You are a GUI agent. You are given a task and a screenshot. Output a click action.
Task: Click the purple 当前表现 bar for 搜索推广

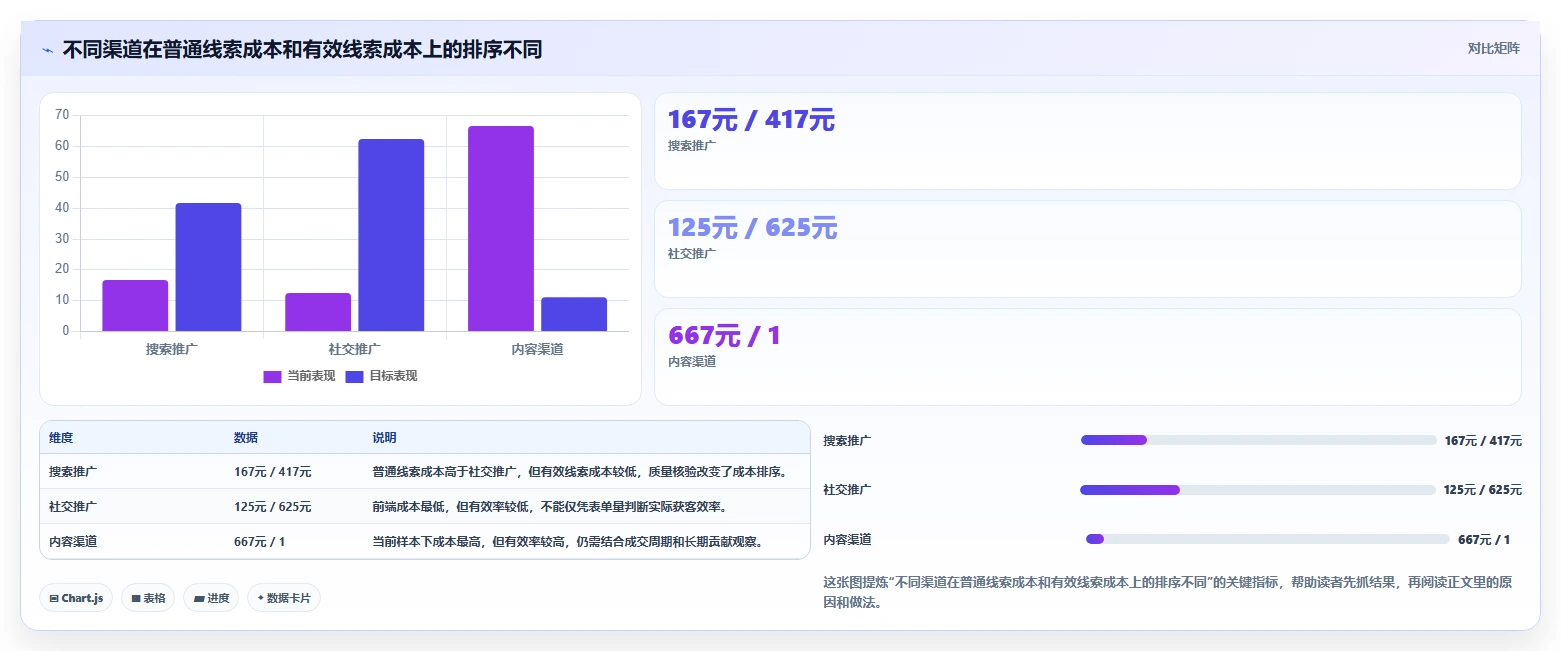coord(135,306)
